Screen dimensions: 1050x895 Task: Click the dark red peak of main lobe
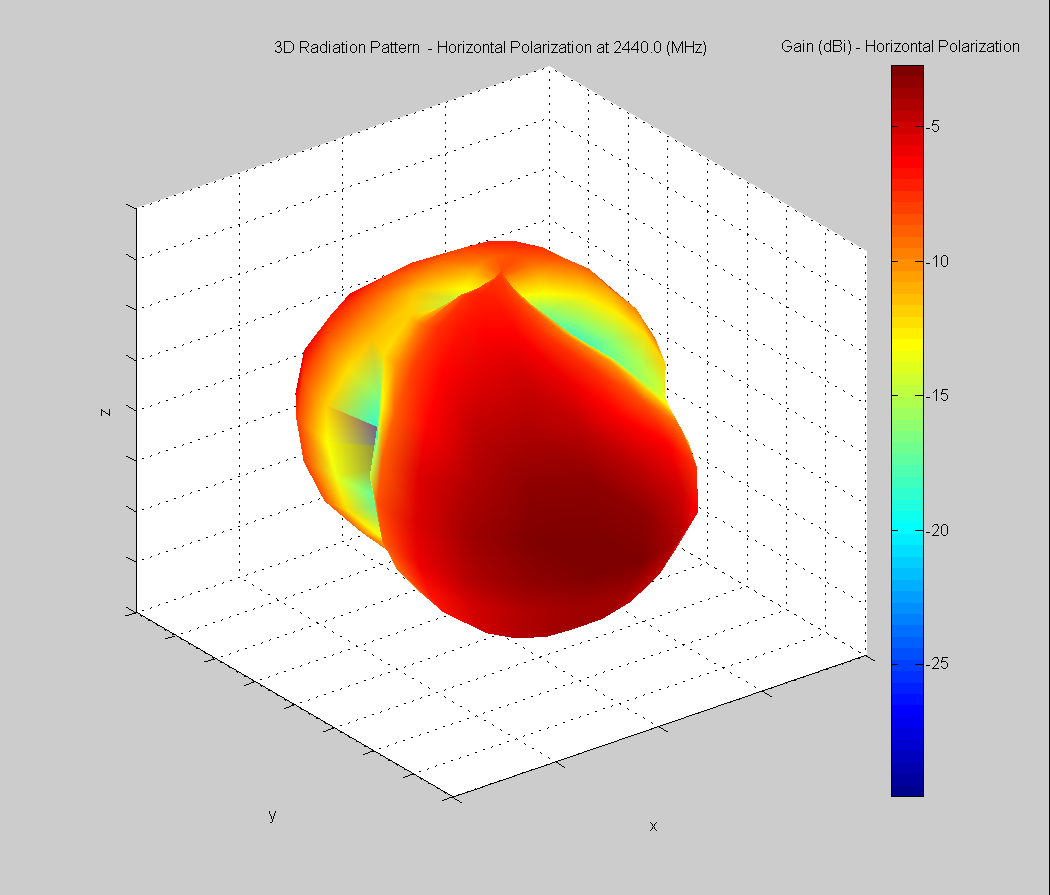pyautogui.click(x=545, y=545)
